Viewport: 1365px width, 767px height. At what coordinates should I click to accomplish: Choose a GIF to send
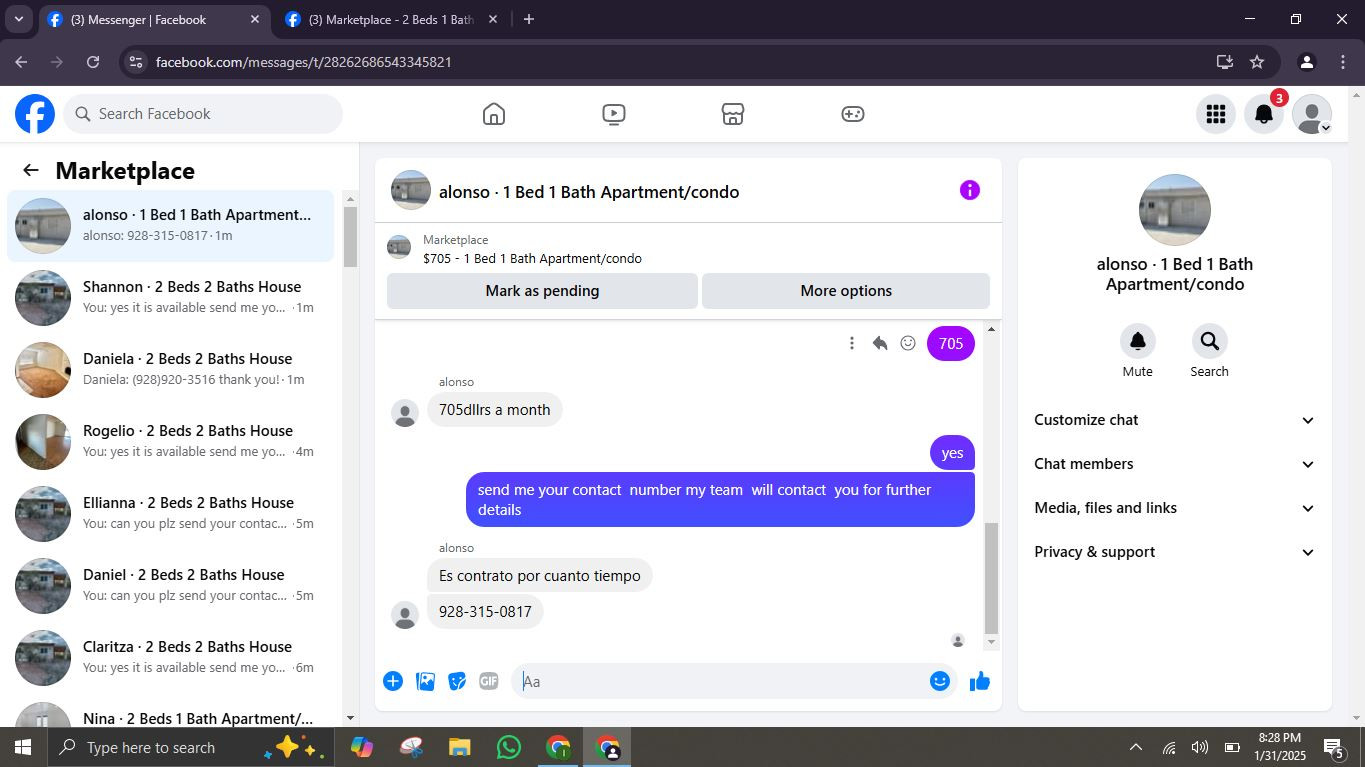point(489,681)
